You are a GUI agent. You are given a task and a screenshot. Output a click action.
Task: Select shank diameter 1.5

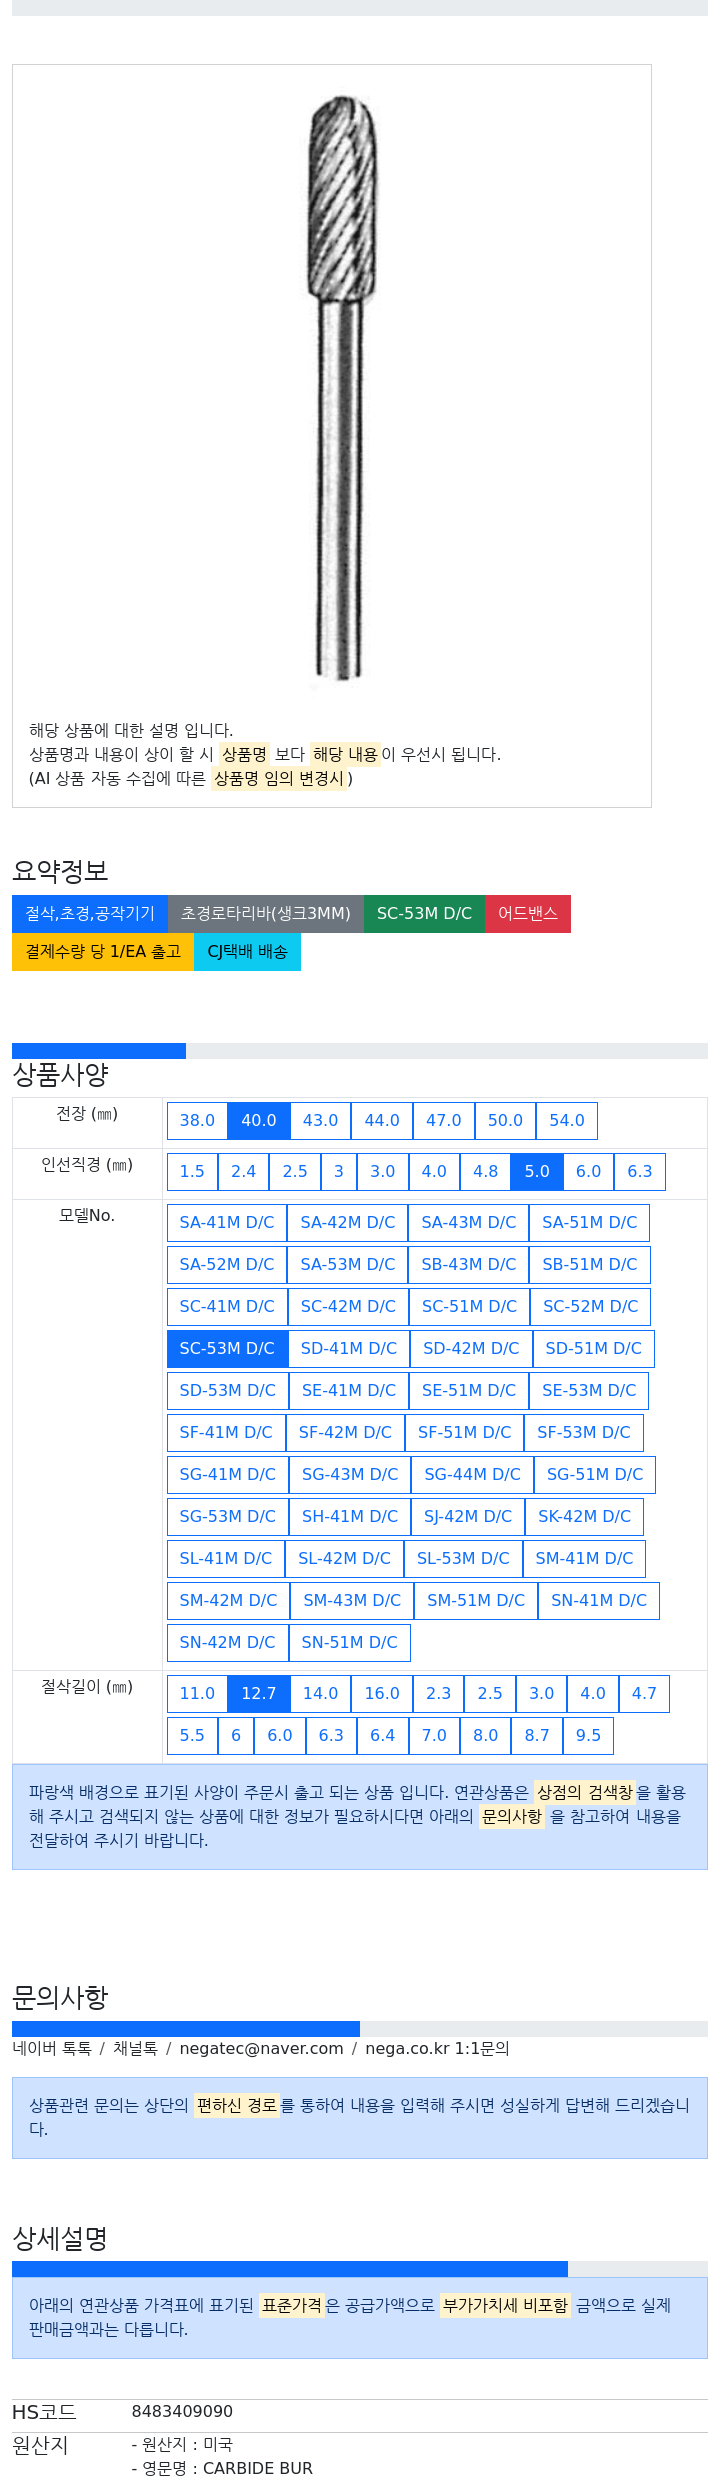[x=192, y=1171]
